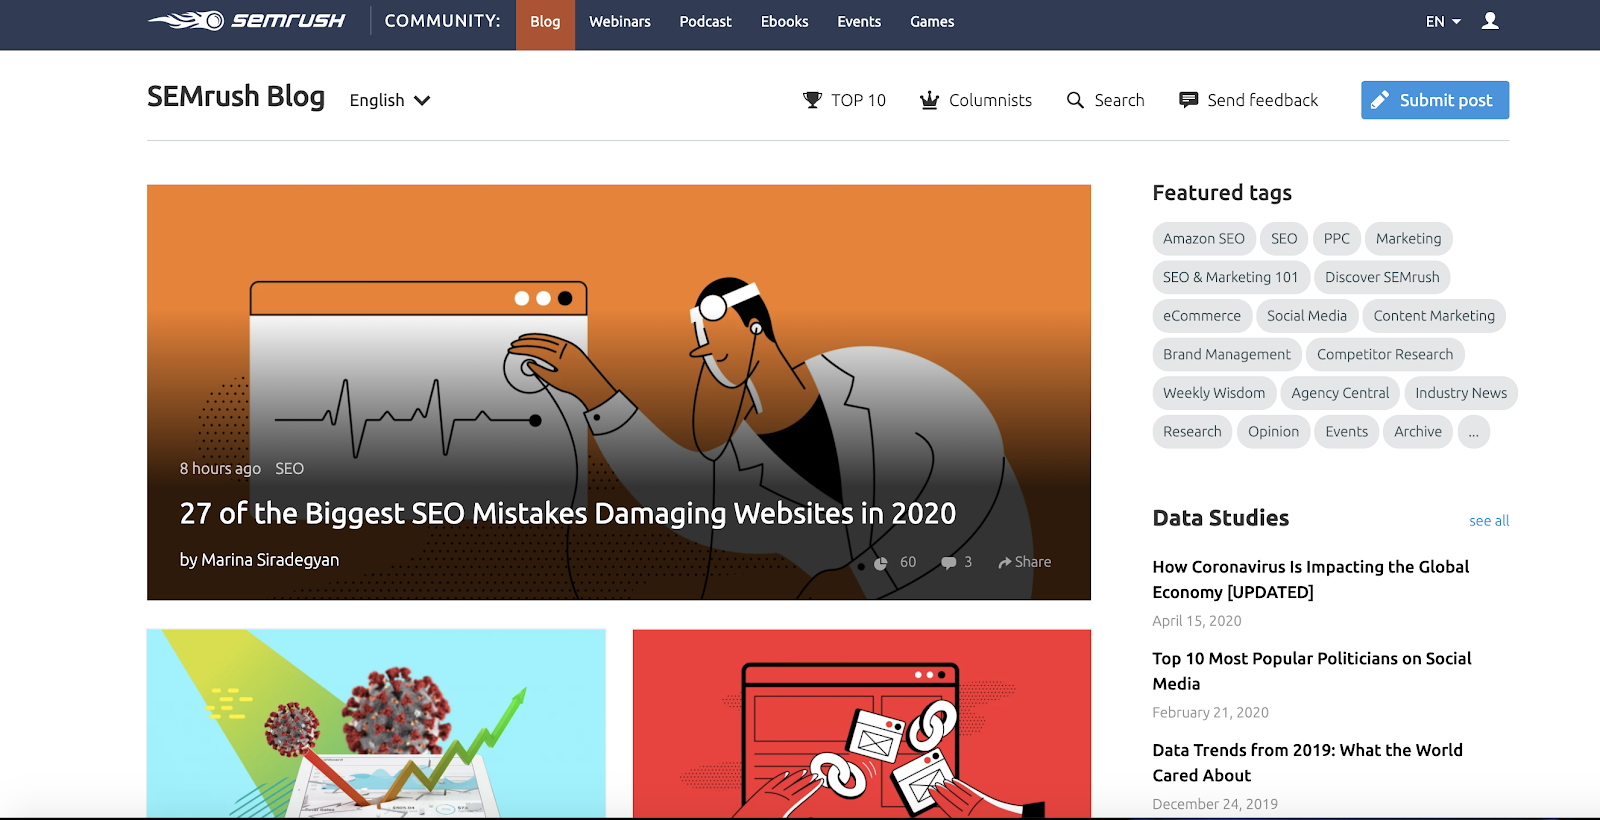The height and width of the screenshot is (820, 1600).
Task: Click the SEMrush Blog heading
Action: (236, 97)
